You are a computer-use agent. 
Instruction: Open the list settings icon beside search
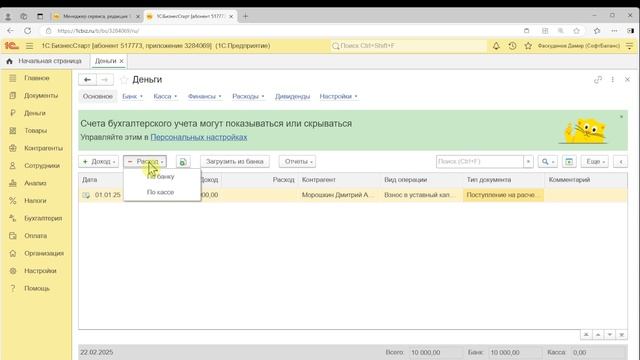click(x=569, y=162)
